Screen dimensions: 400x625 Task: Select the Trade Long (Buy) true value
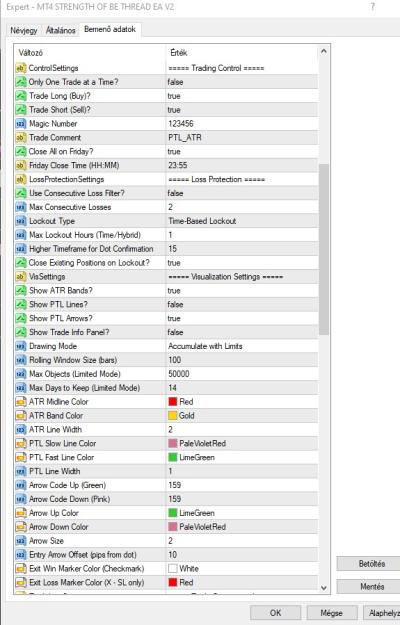[x=174, y=96]
